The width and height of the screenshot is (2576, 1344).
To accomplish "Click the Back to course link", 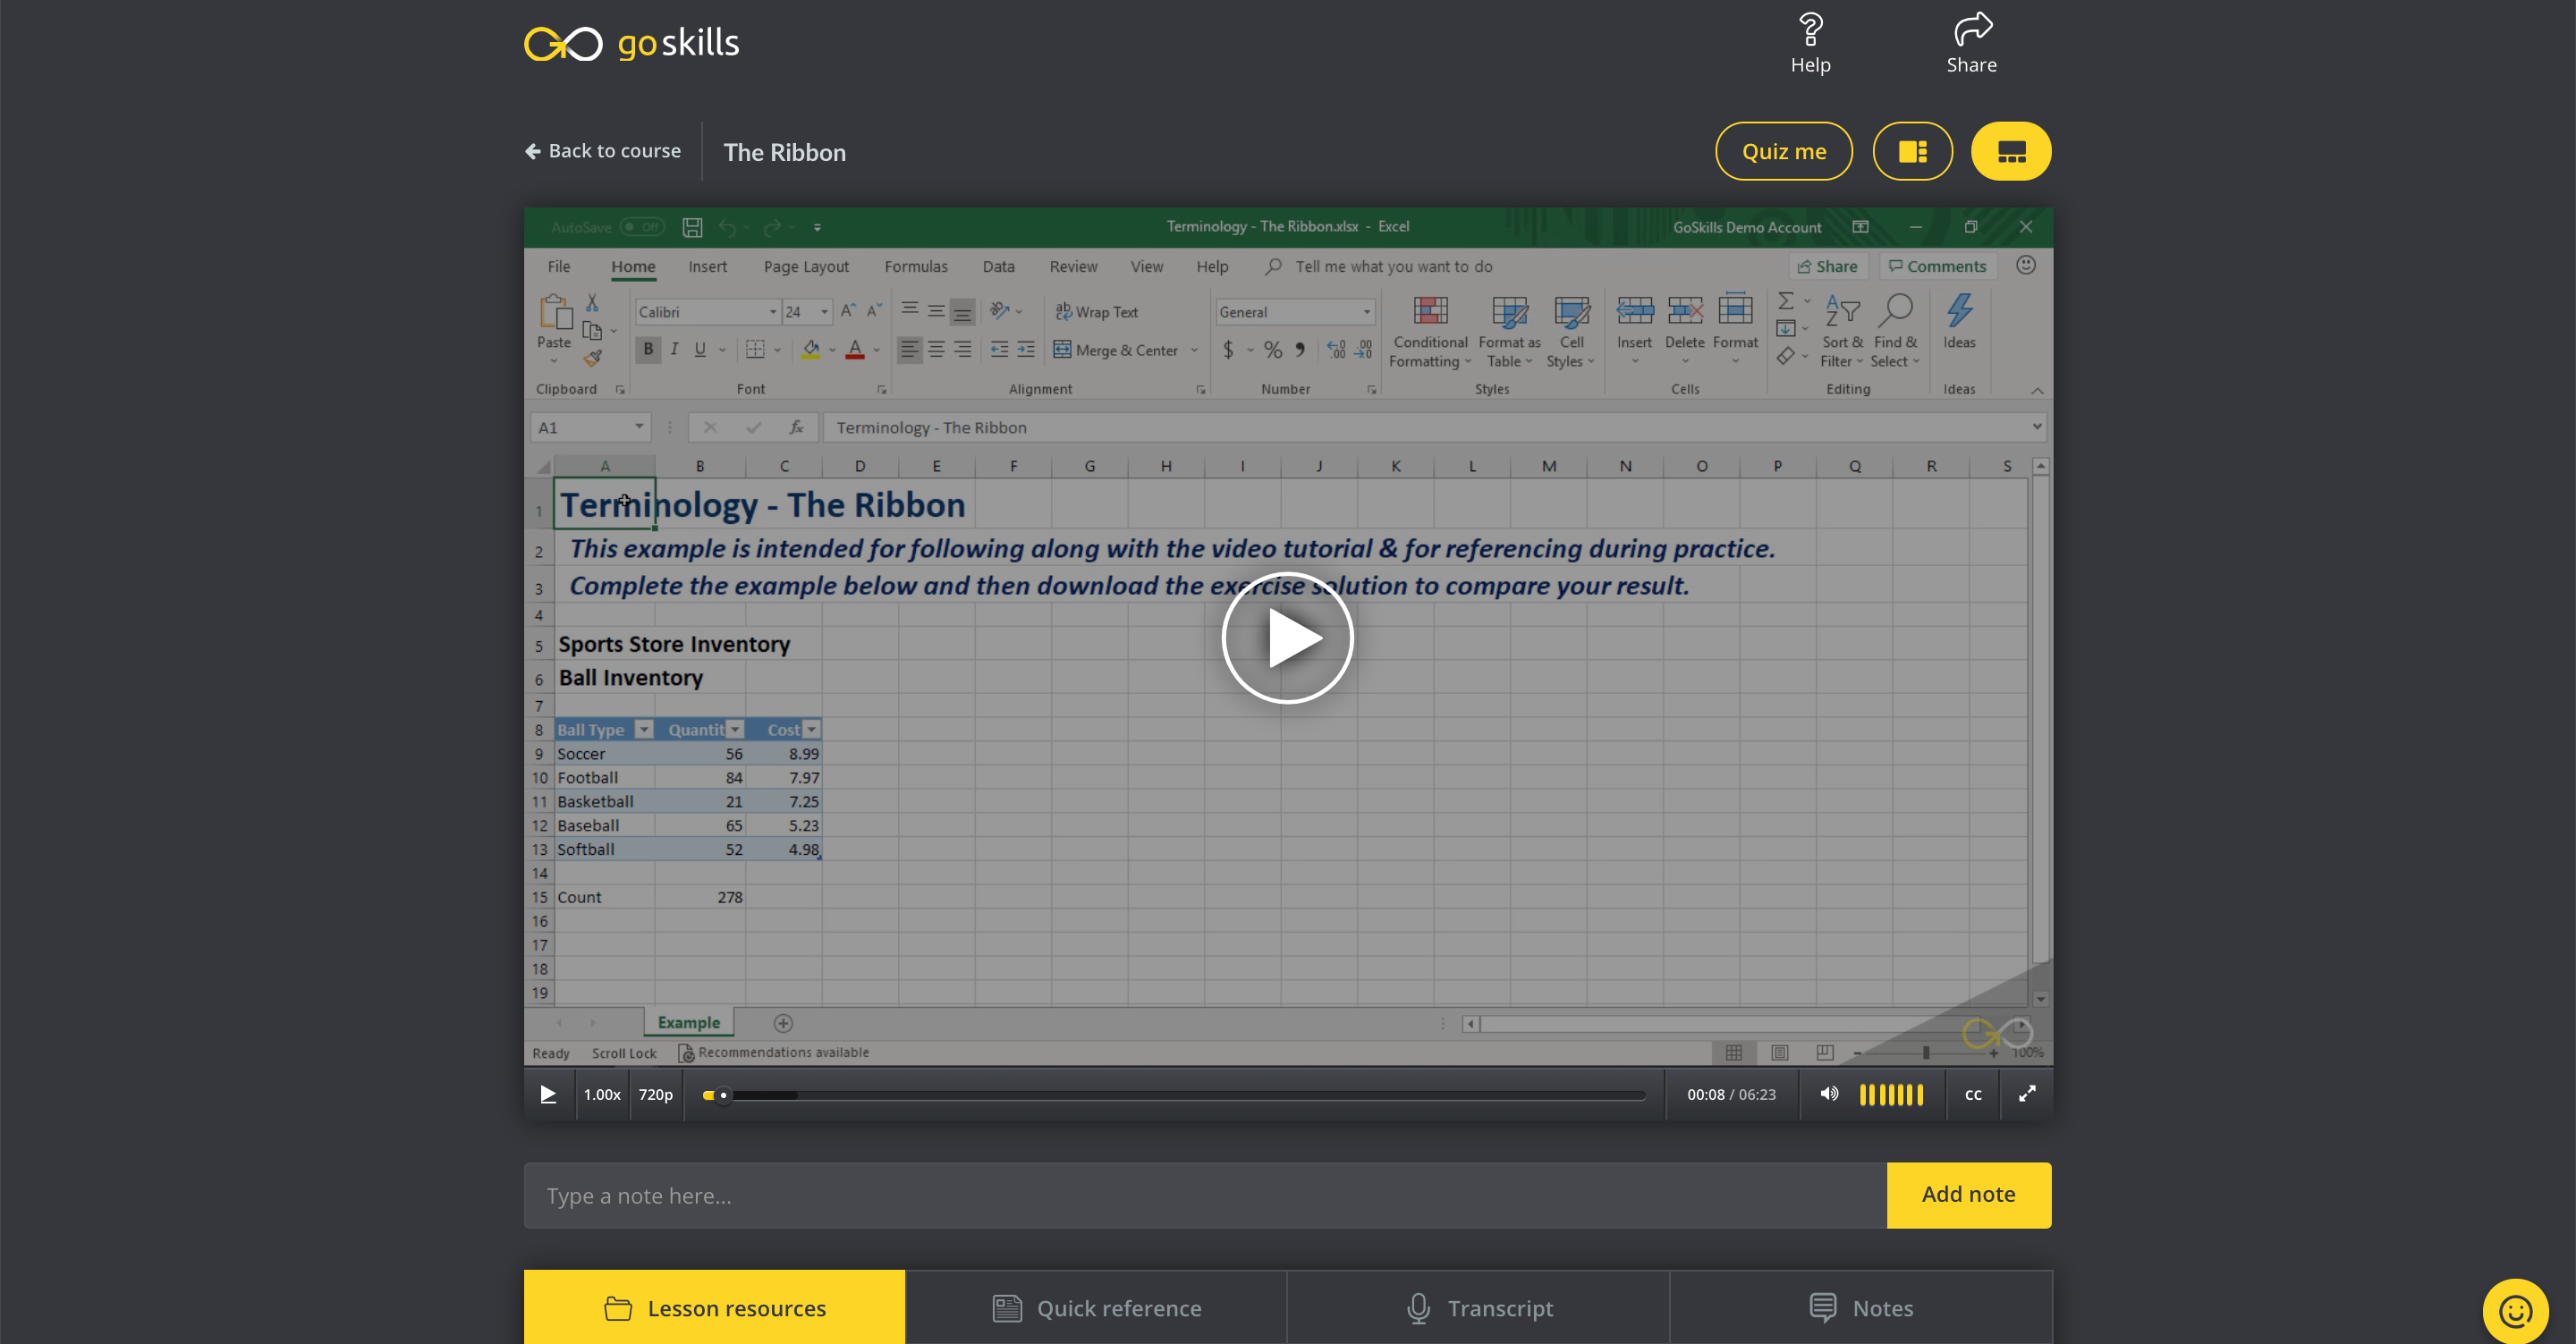I will (602, 150).
